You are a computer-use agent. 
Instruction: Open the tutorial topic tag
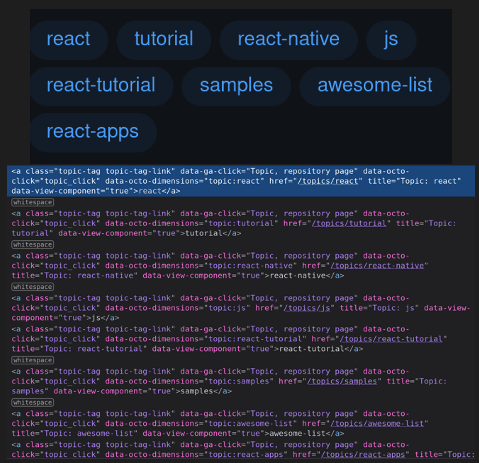164,39
